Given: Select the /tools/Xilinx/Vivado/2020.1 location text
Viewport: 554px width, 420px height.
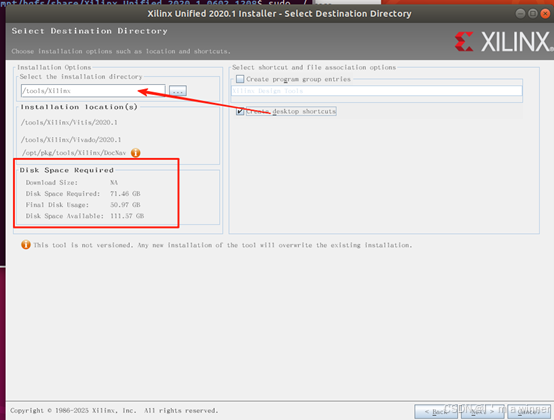Looking at the screenshot, I should [71, 140].
